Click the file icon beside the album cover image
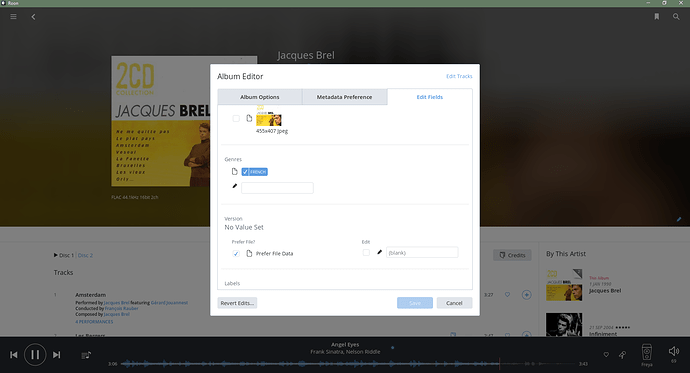Viewport: 690px width, 373px height. click(x=249, y=118)
